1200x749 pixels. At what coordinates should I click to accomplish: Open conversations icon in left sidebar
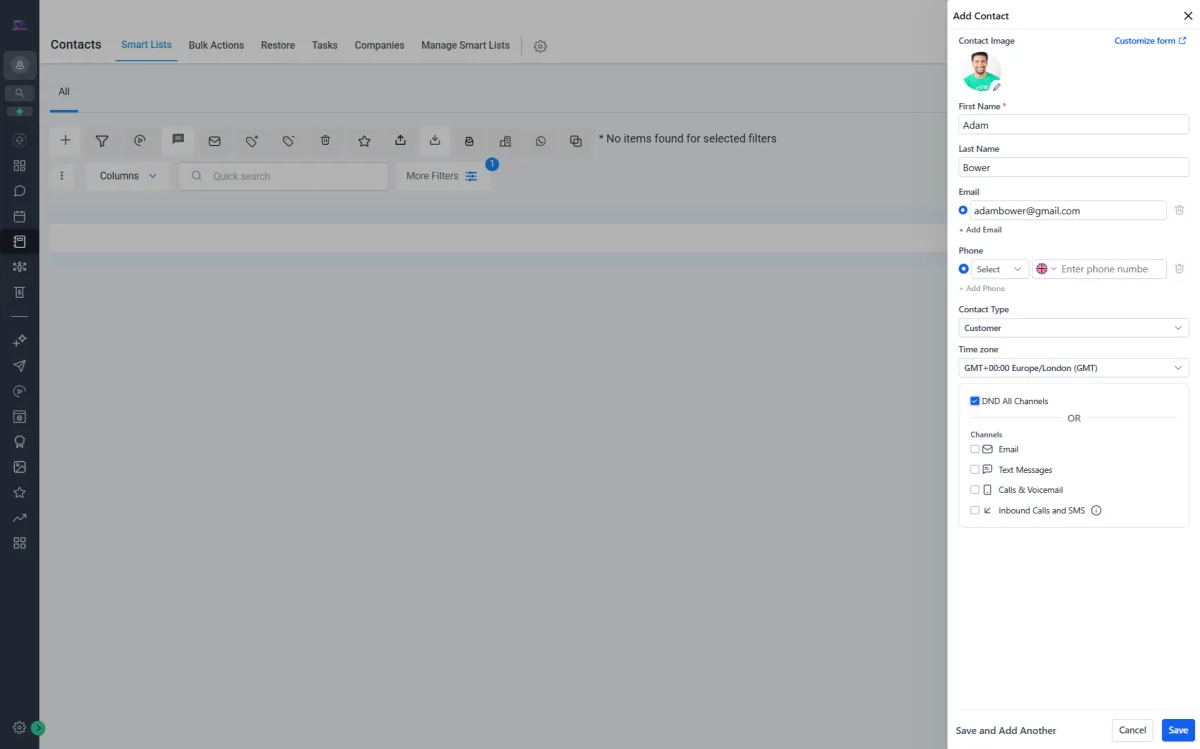(19, 191)
